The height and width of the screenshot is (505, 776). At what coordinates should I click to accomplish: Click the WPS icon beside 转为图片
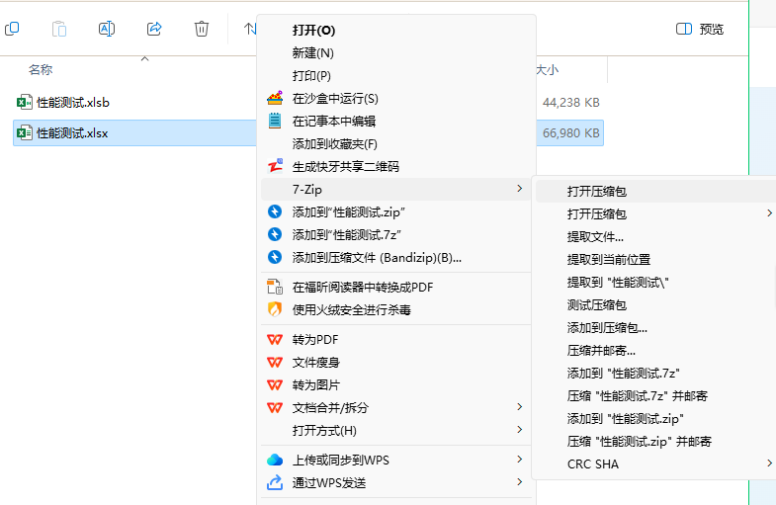275,385
